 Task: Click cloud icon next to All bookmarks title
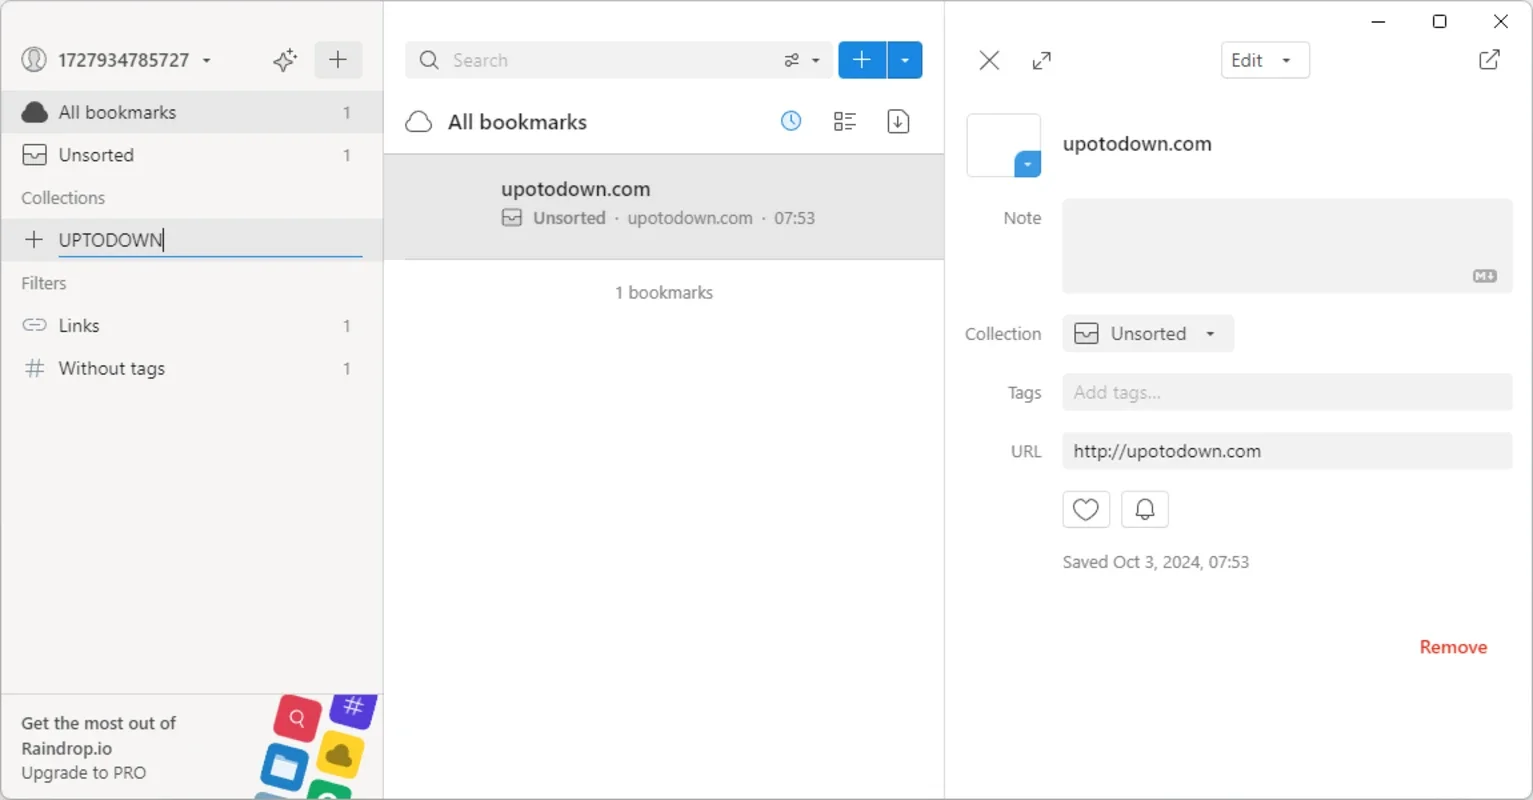click(419, 122)
